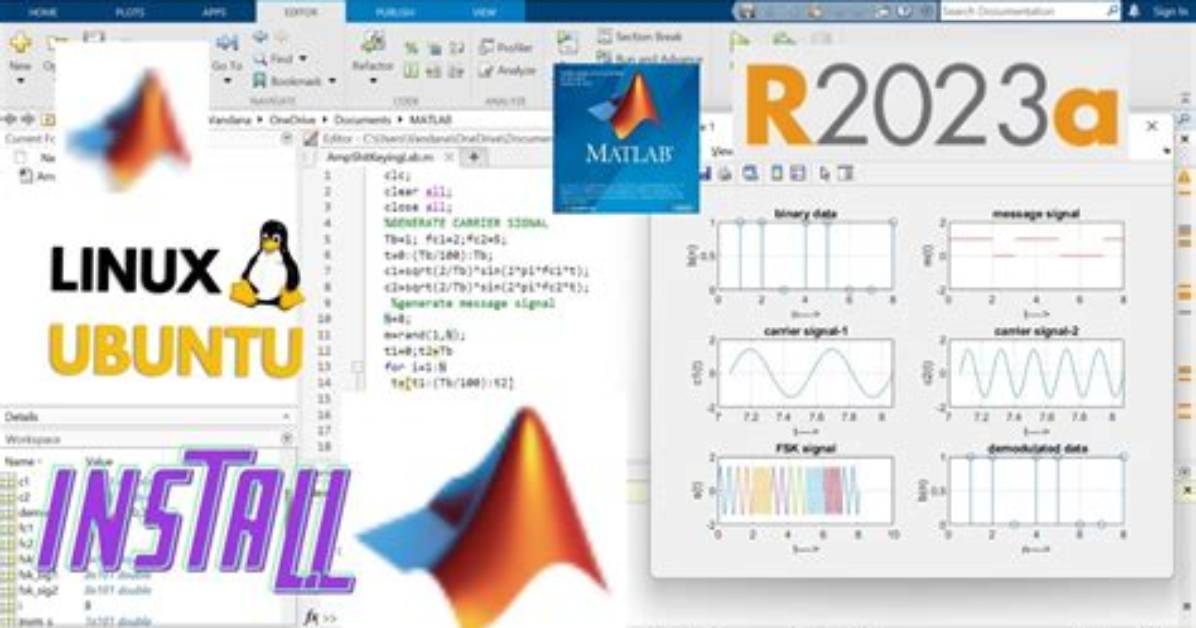Click the binary data subplot

coord(805,256)
